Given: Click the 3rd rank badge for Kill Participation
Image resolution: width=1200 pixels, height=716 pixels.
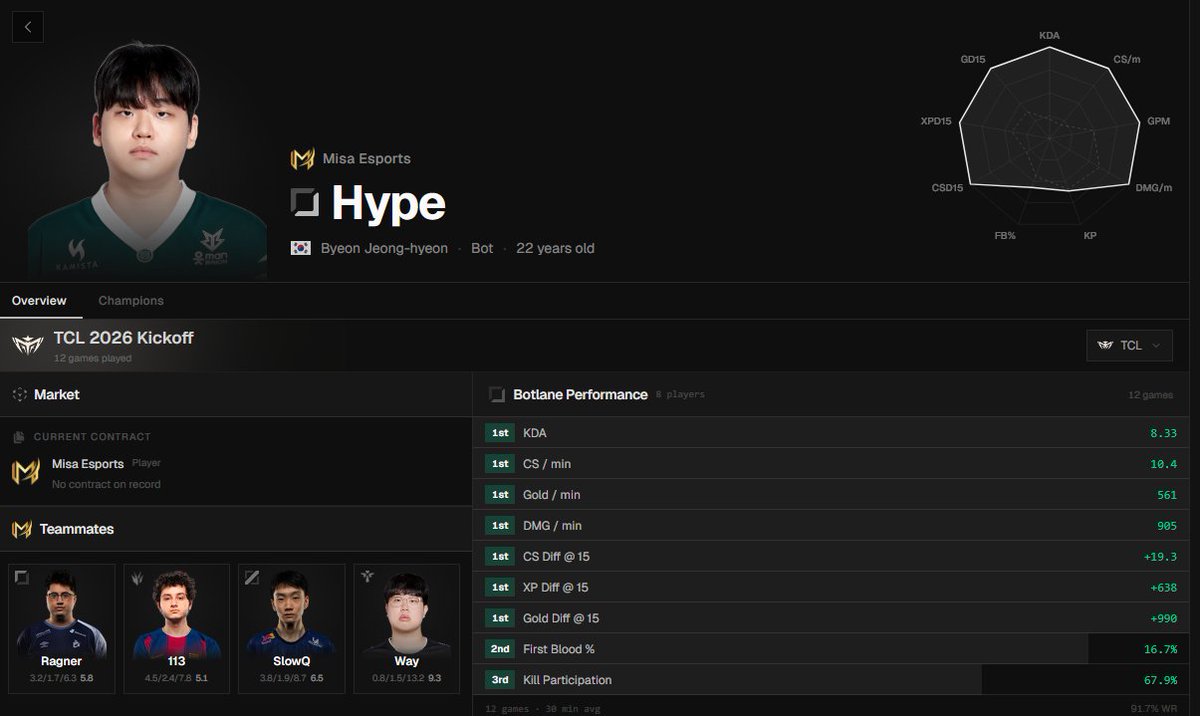Looking at the screenshot, I should (500, 680).
